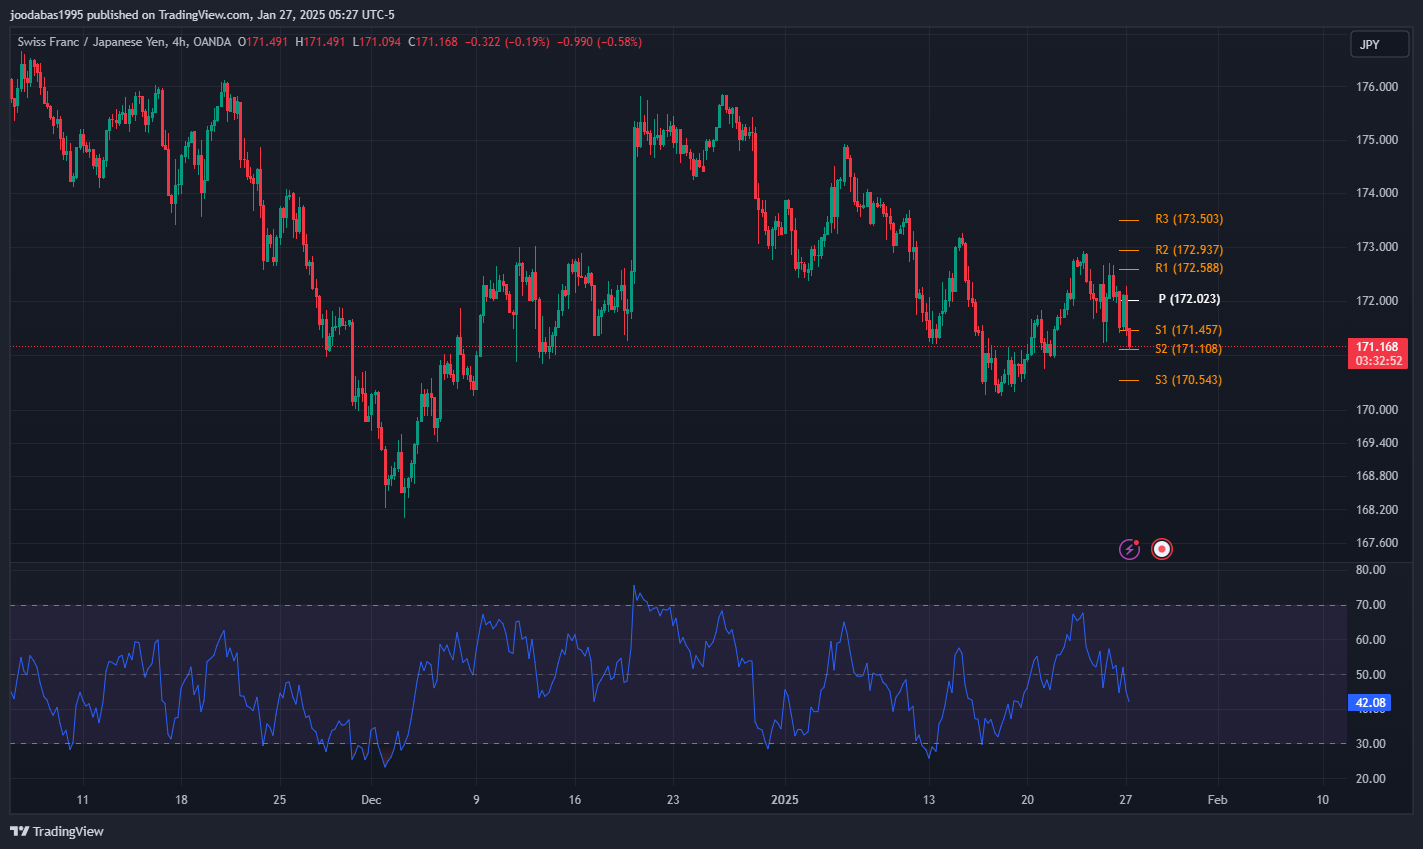This screenshot has width=1423, height=849.
Task: Select the S1 (171.457) support label
Action: pyautogui.click(x=1188, y=330)
